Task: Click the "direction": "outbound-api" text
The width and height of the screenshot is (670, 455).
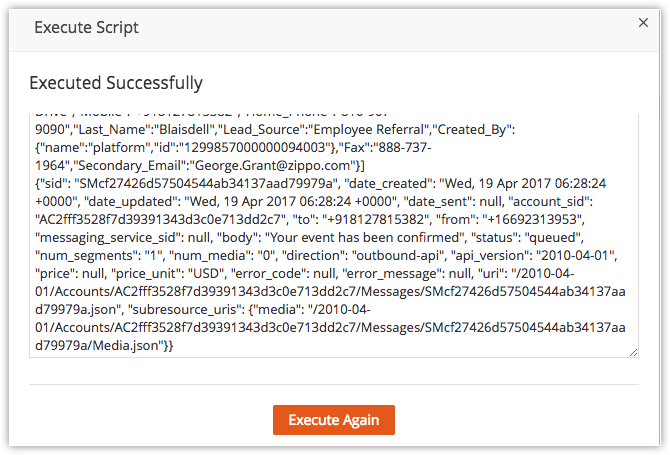Action: tap(364, 255)
